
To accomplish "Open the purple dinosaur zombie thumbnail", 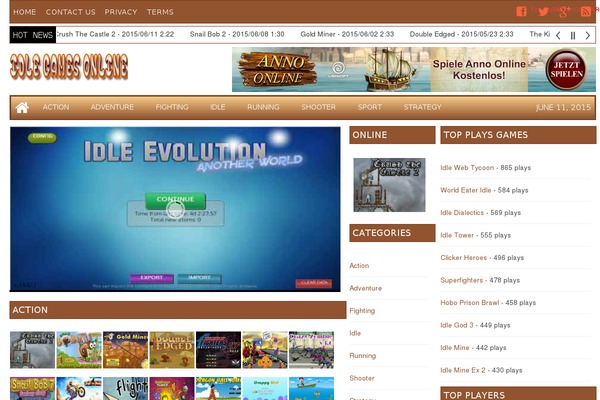I will click(311, 350).
